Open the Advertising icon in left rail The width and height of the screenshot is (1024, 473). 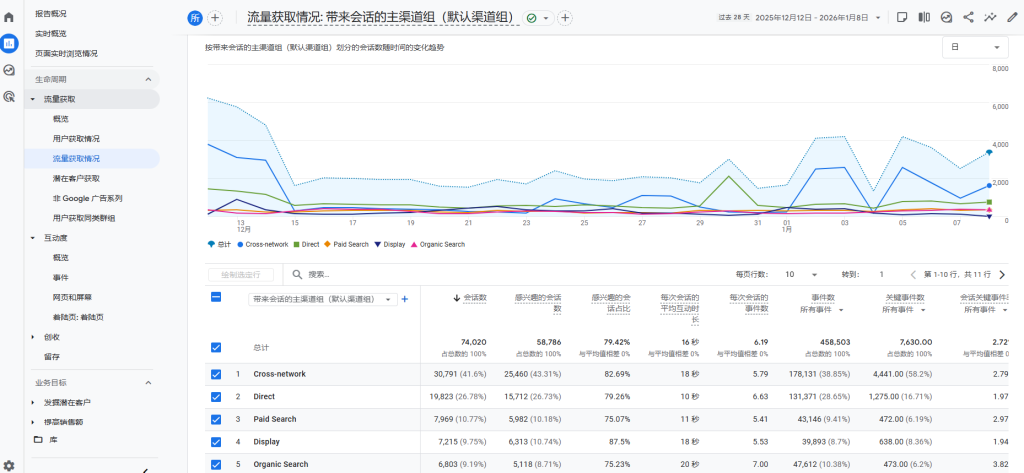point(9,96)
